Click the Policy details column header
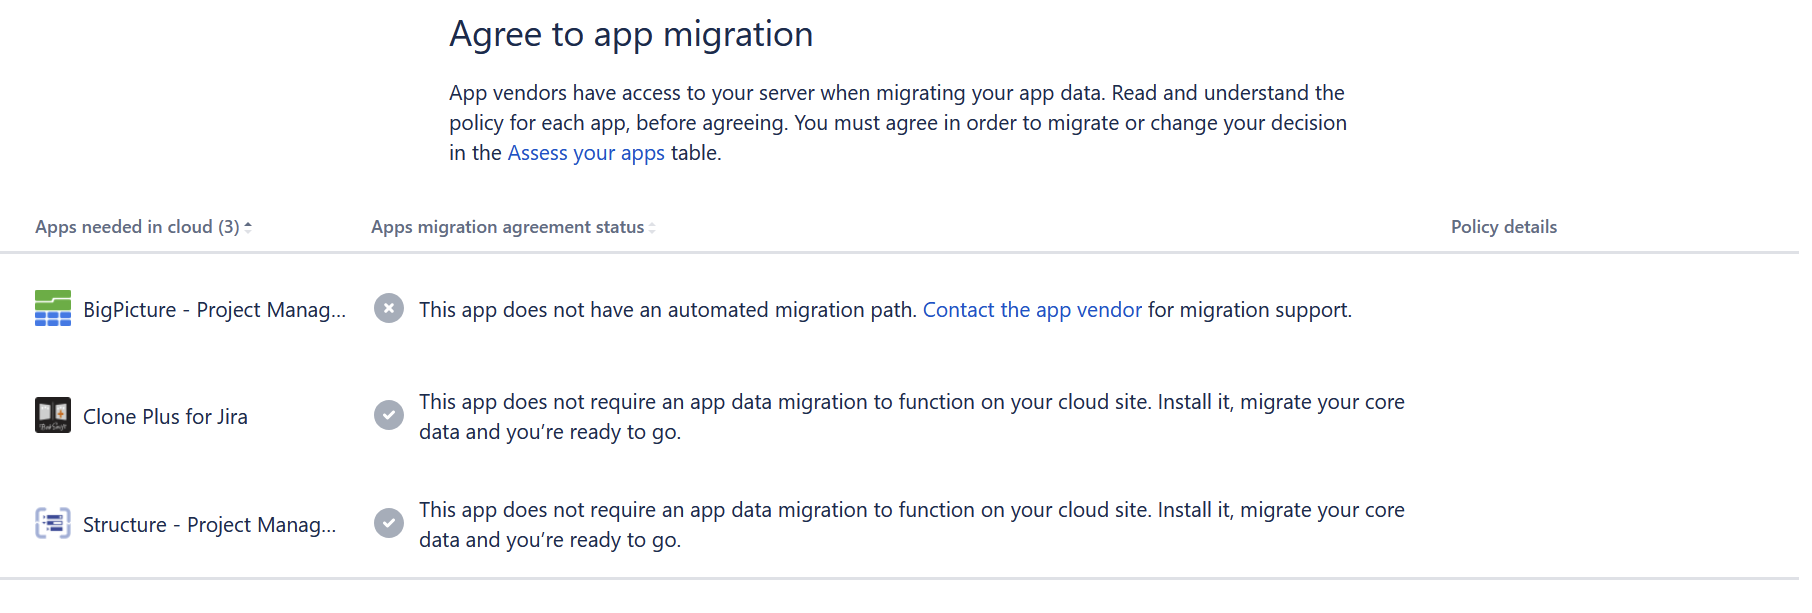The image size is (1812, 613). coord(1504,227)
